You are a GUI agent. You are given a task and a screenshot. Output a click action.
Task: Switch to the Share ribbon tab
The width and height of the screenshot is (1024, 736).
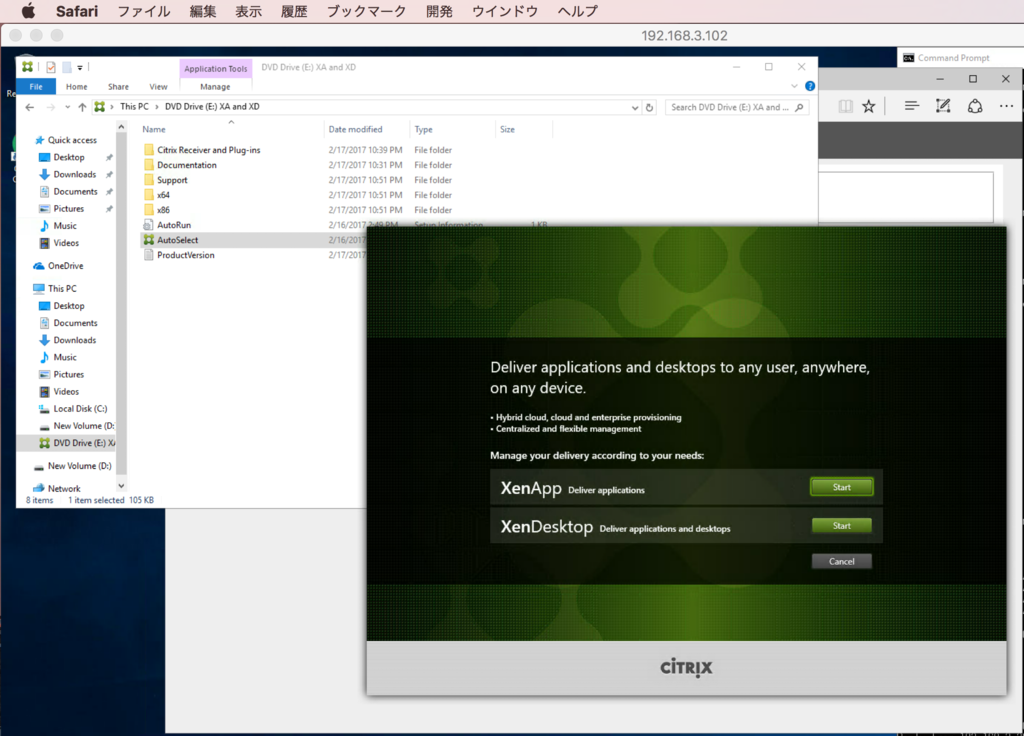pos(118,86)
